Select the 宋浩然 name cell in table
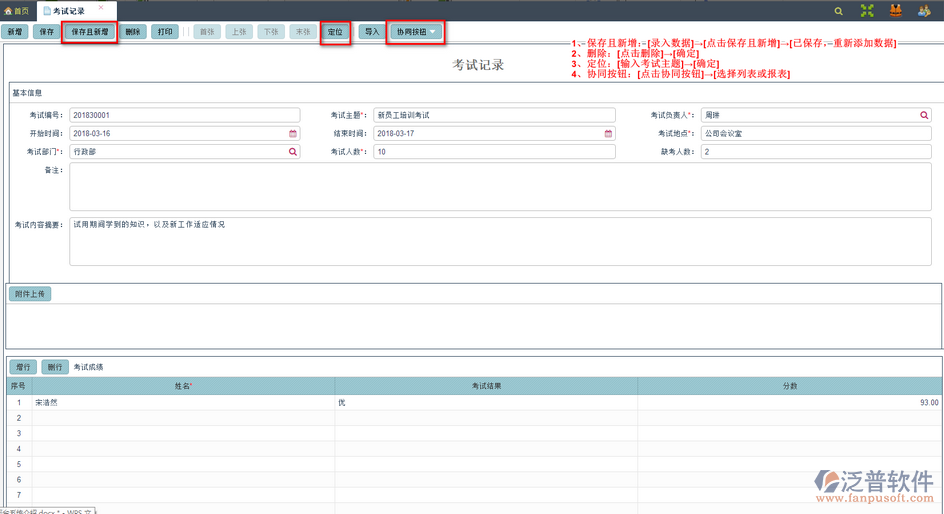Viewport: 944px width, 514px height. point(183,402)
